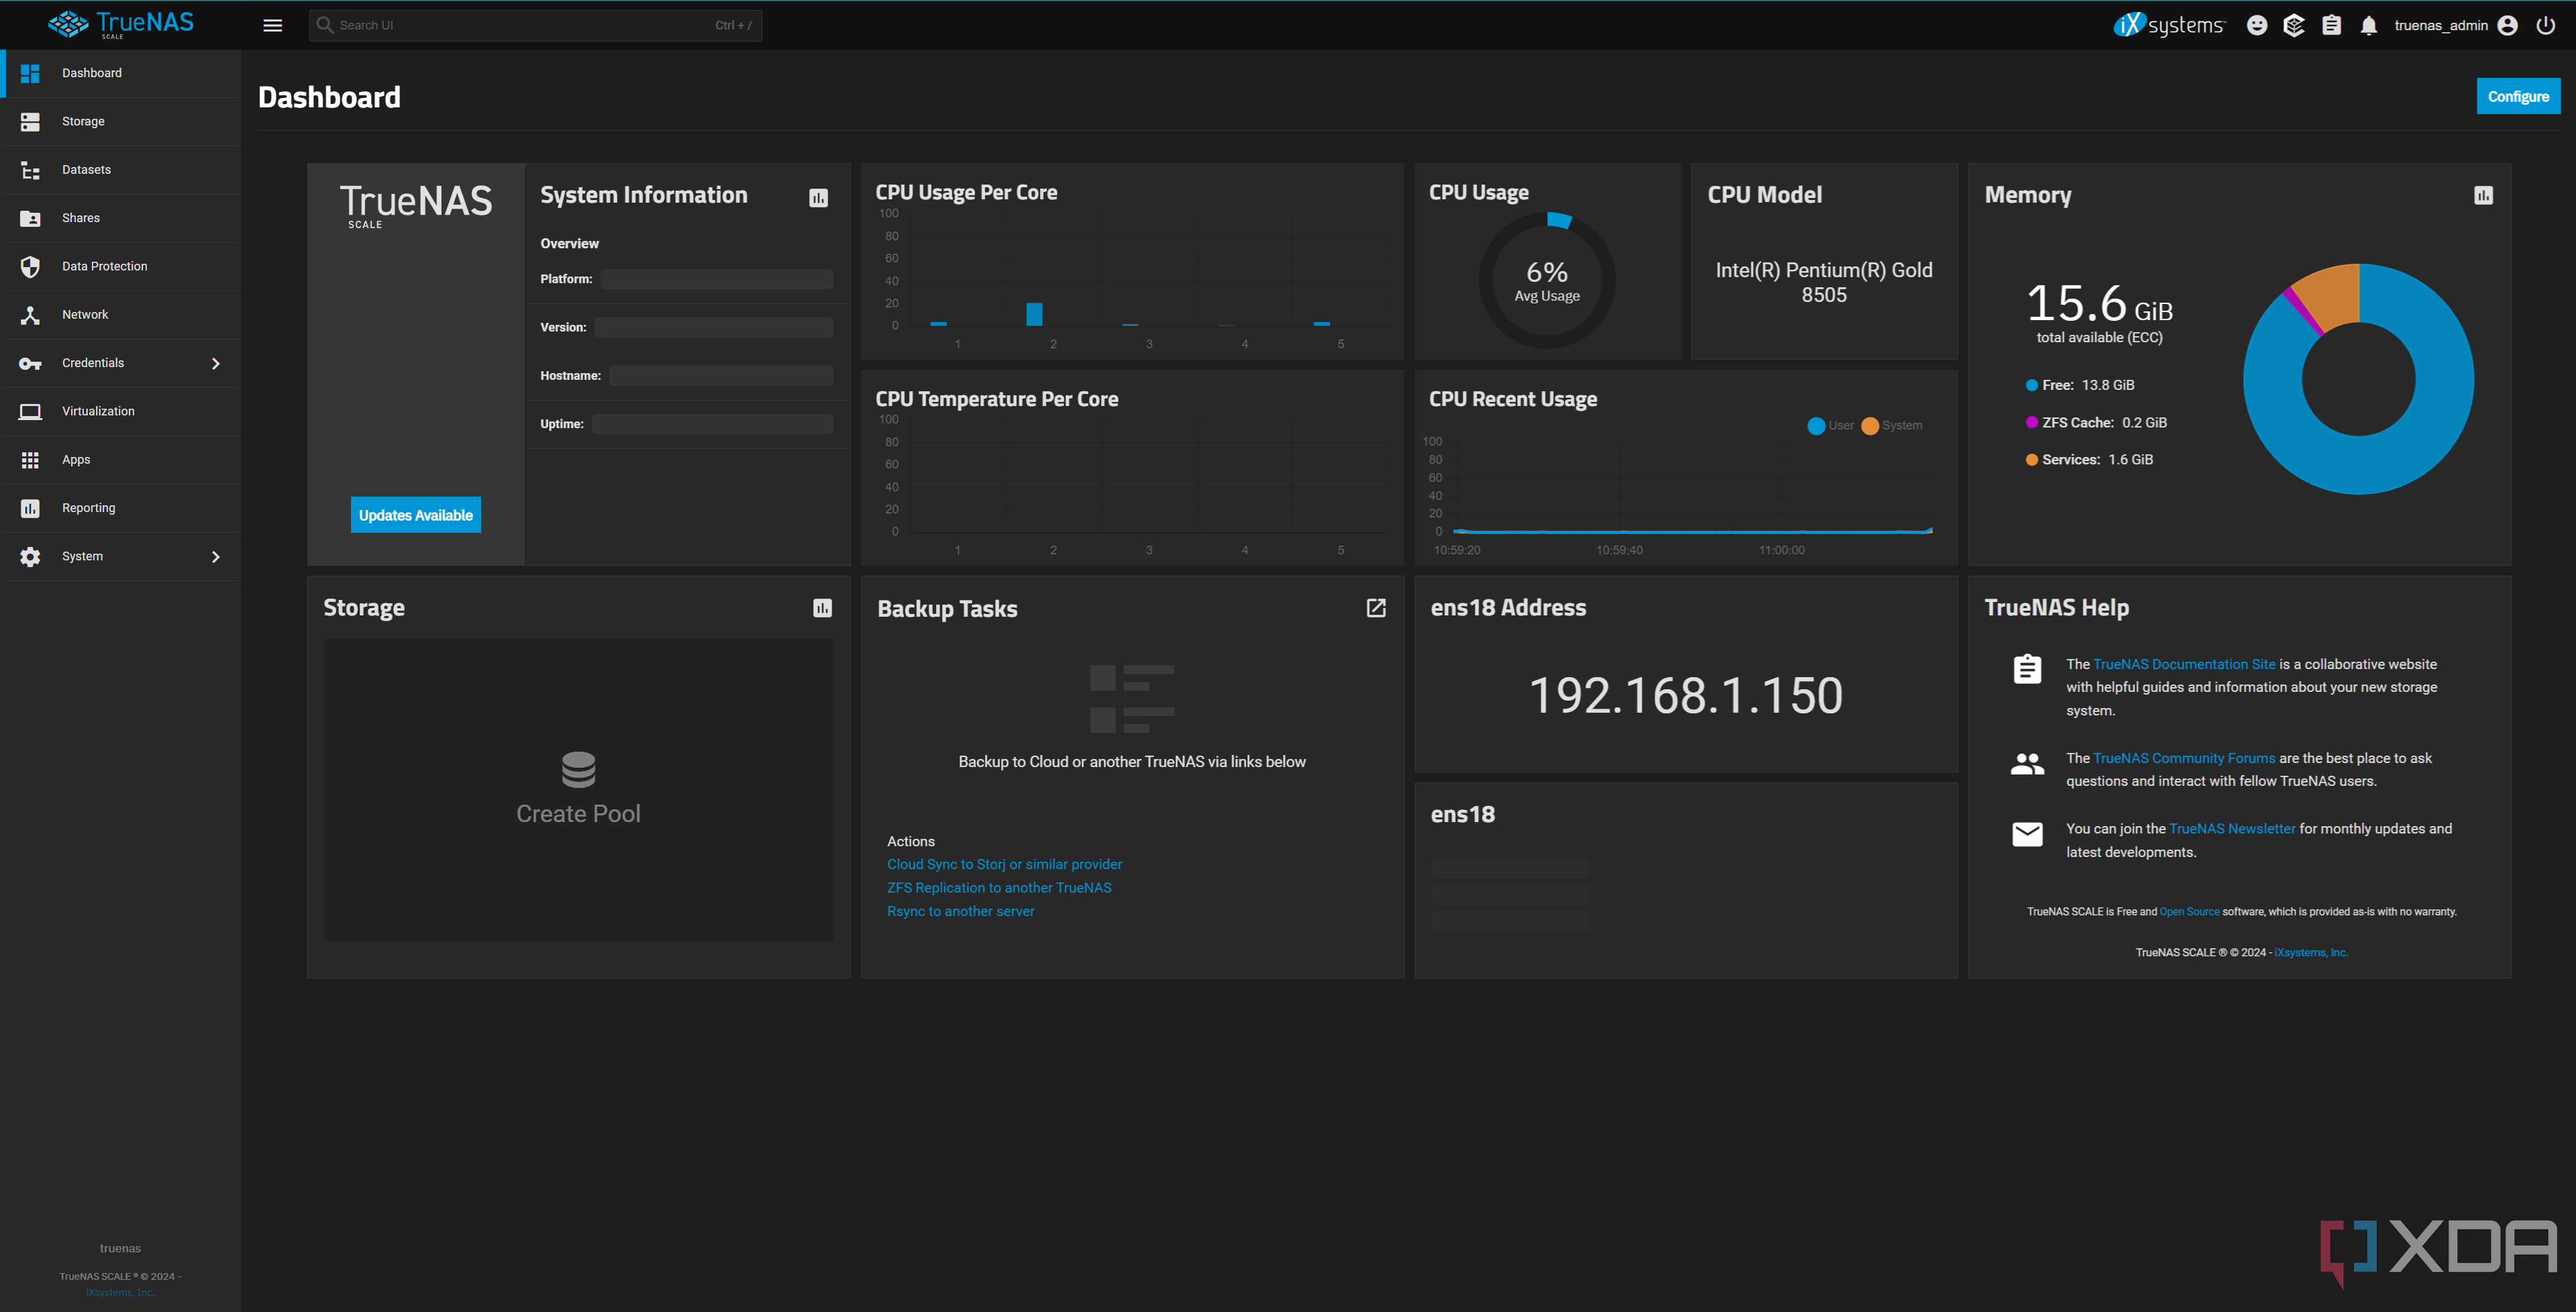Click the memory donut chart

(x=2358, y=379)
